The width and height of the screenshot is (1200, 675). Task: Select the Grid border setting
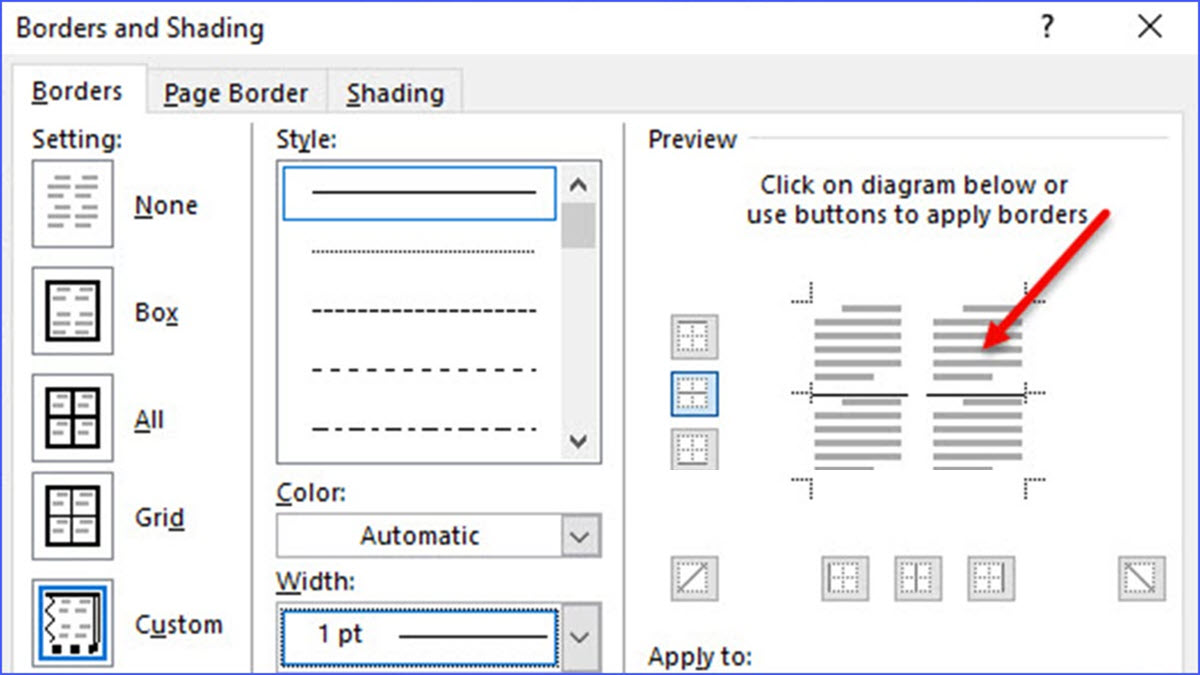[x=72, y=516]
